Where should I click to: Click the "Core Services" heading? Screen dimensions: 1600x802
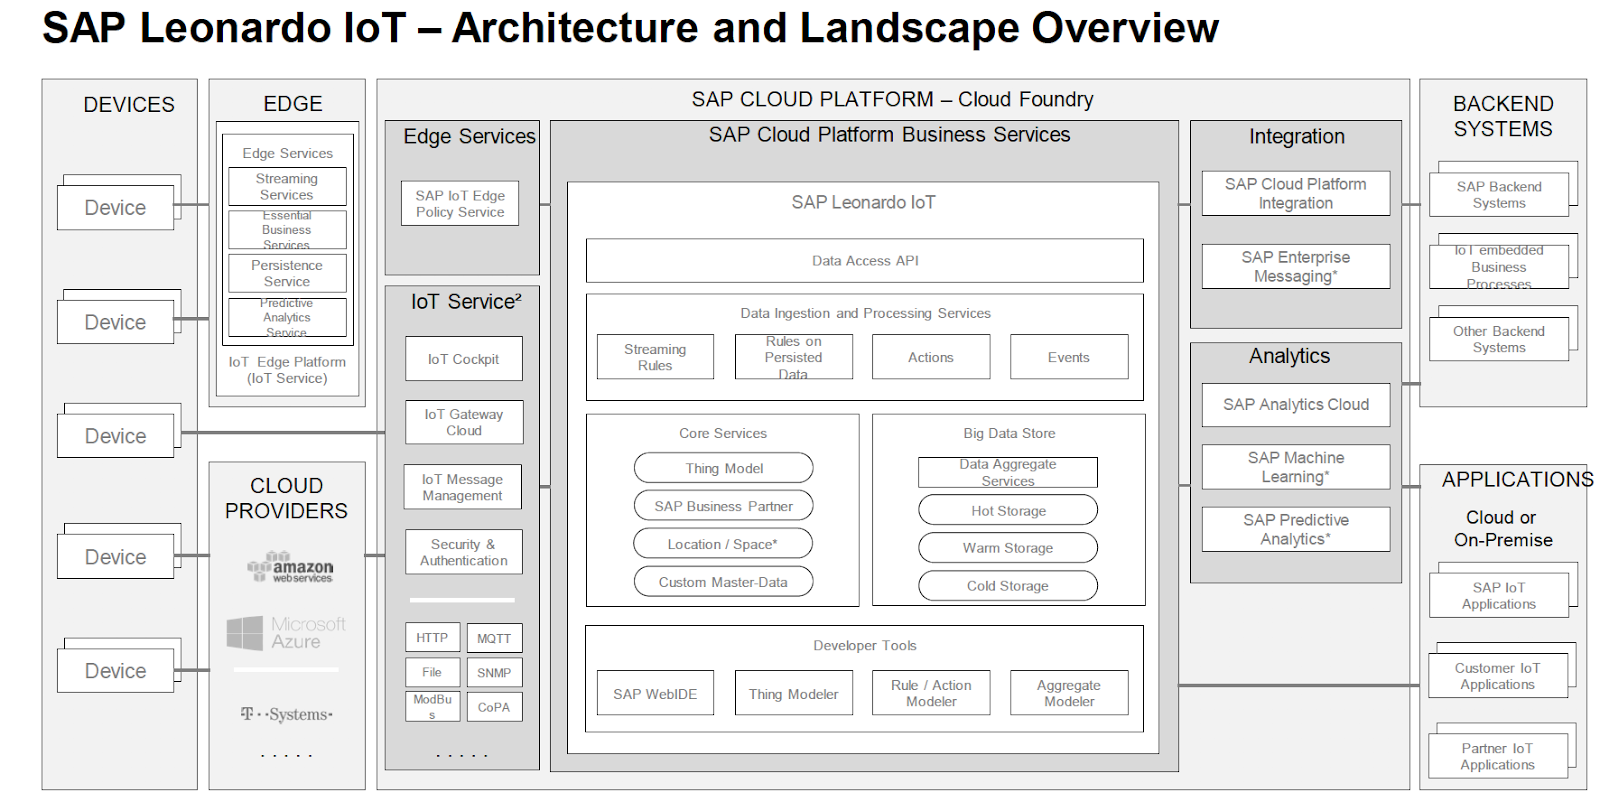tap(723, 433)
